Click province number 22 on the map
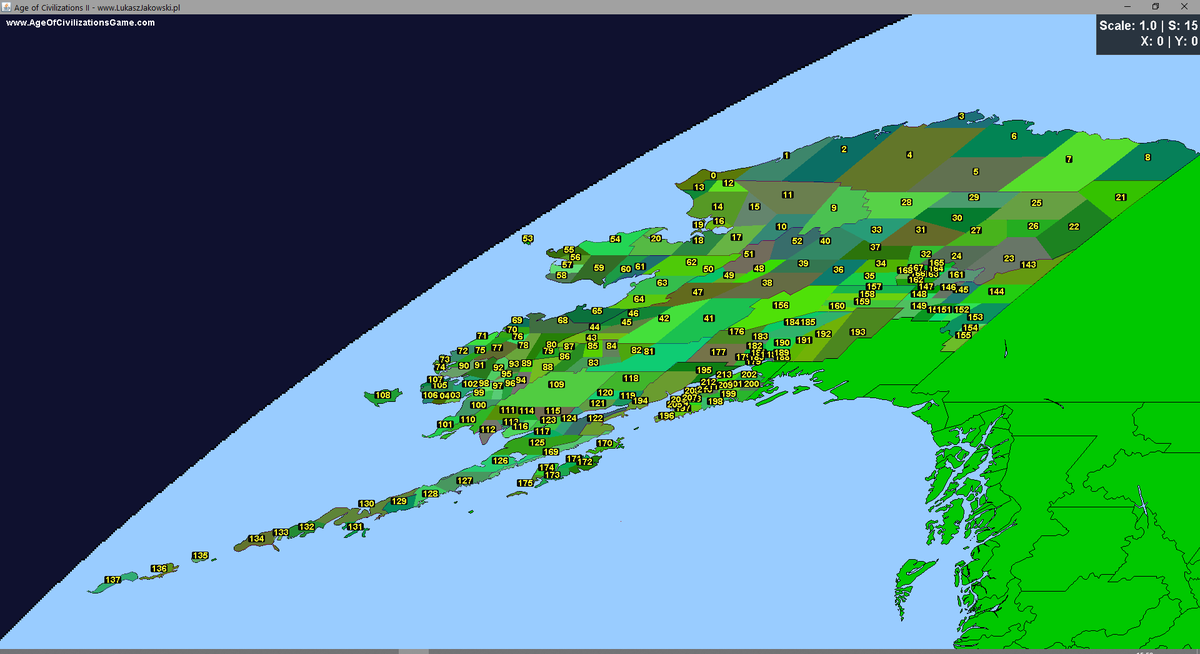Viewport: 1200px width, 654px height. click(x=1074, y=227)
